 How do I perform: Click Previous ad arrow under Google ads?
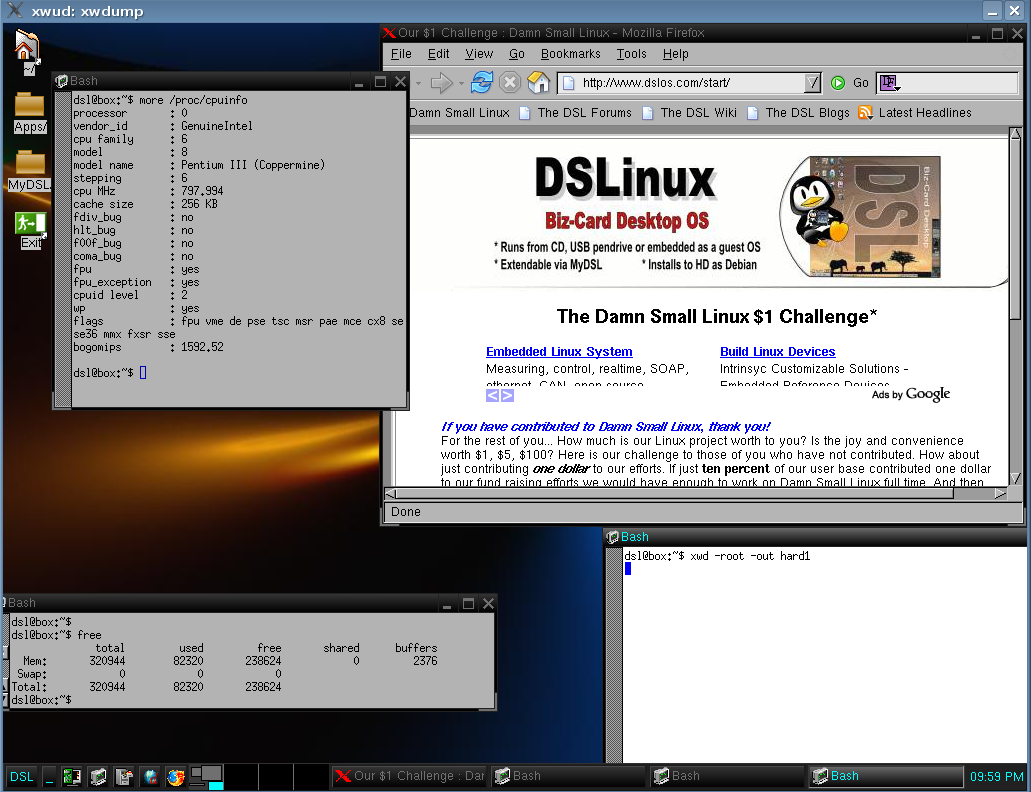[492, 395]
